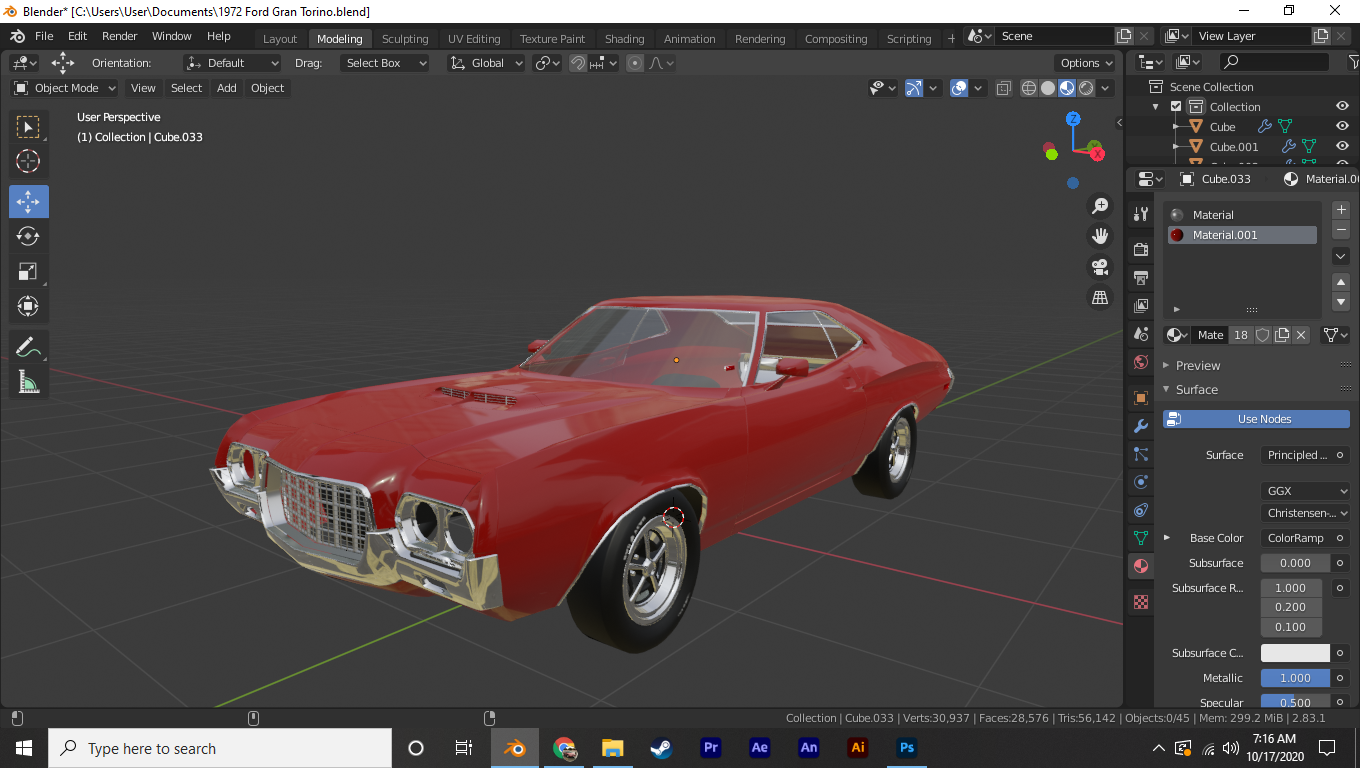The height and width of the screenshot is (768, 1360).
Task: Toggle fake user shield icon for material
Action: [x=1263, y=335]
